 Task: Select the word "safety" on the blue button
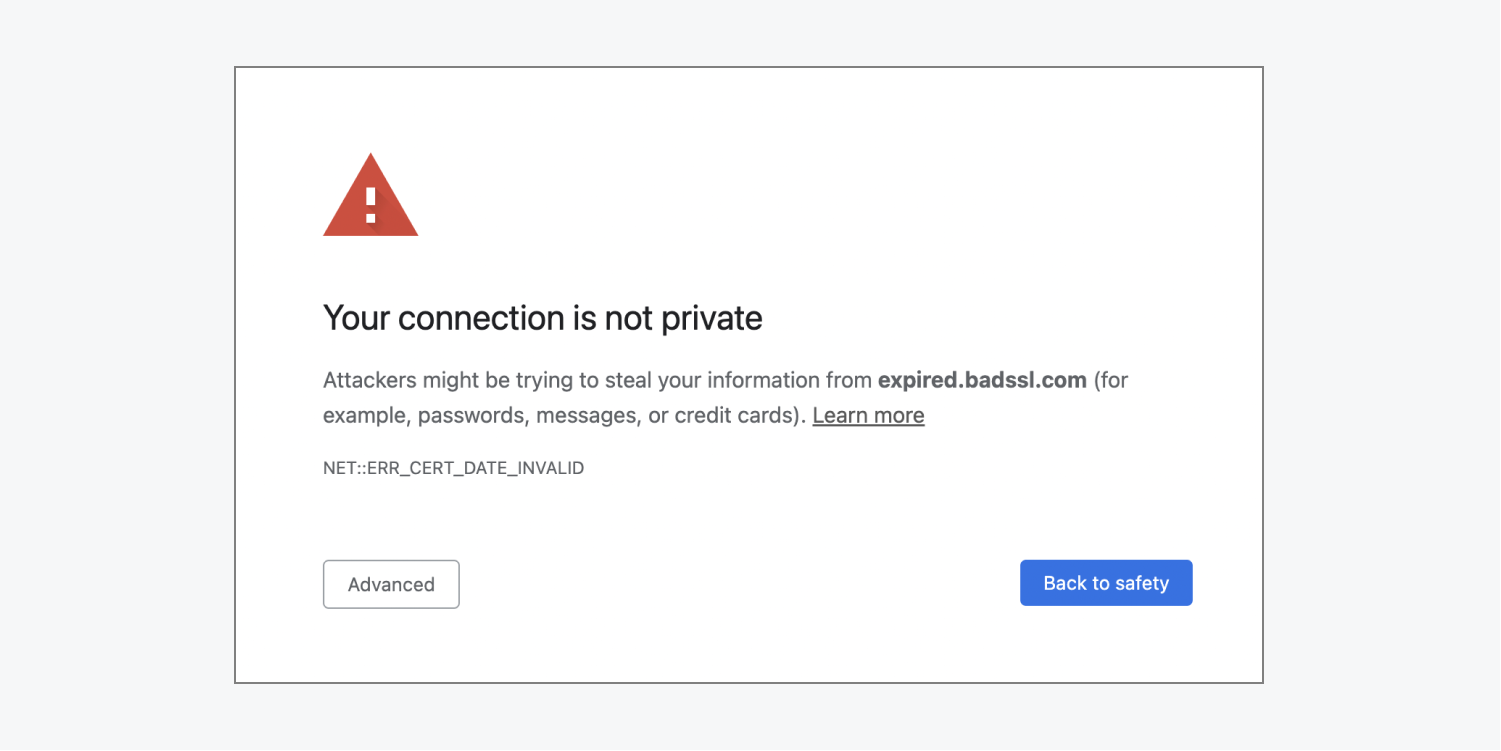[x=1142, y=584]
